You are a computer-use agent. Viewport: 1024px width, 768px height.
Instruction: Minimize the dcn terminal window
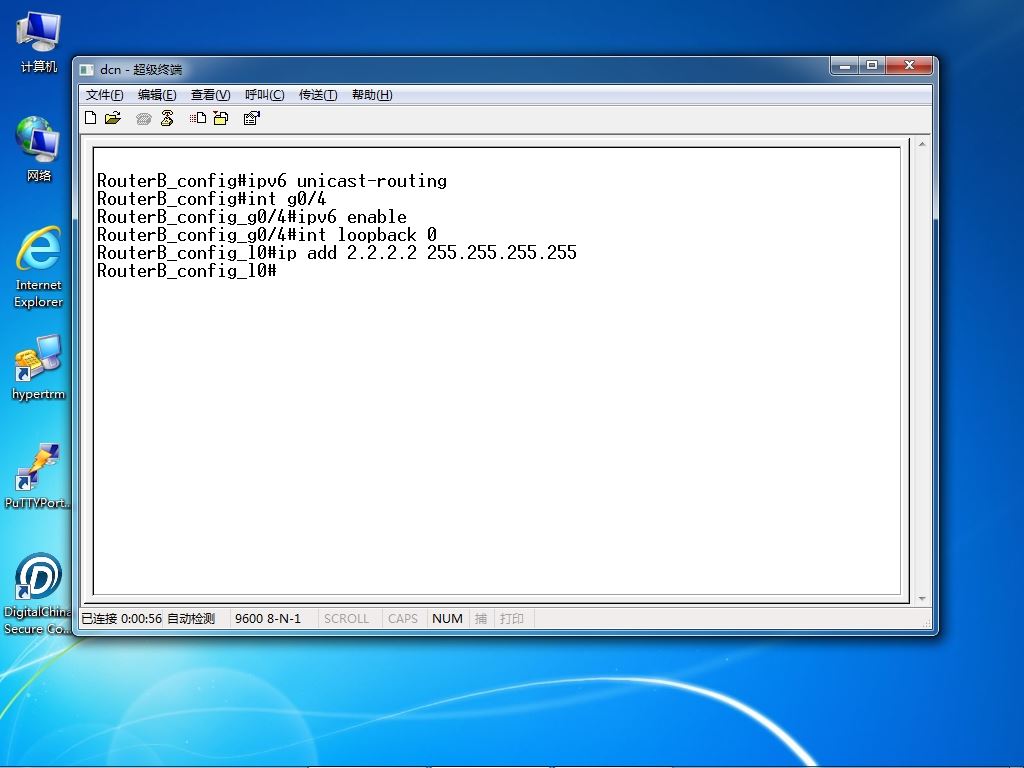pos(844,65)
